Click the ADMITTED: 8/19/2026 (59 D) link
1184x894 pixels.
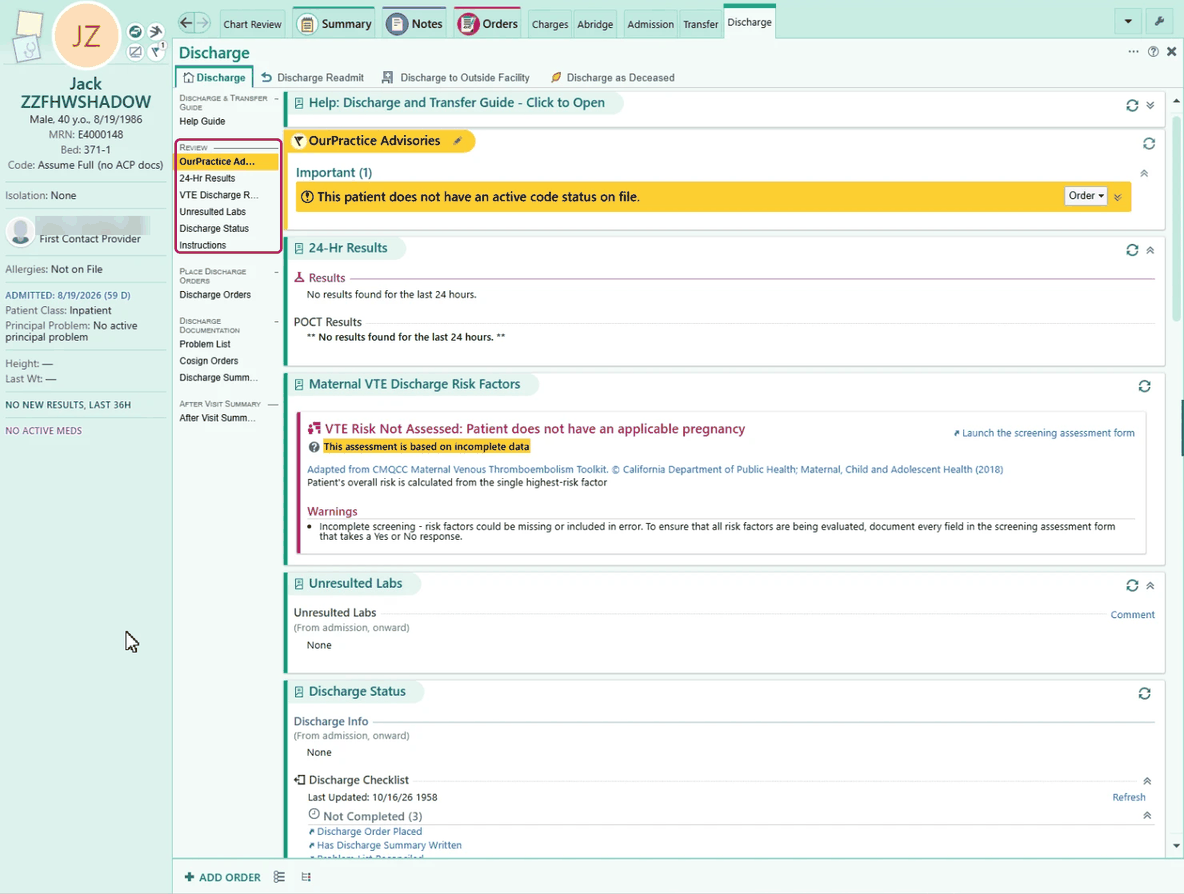pos(68,295)
